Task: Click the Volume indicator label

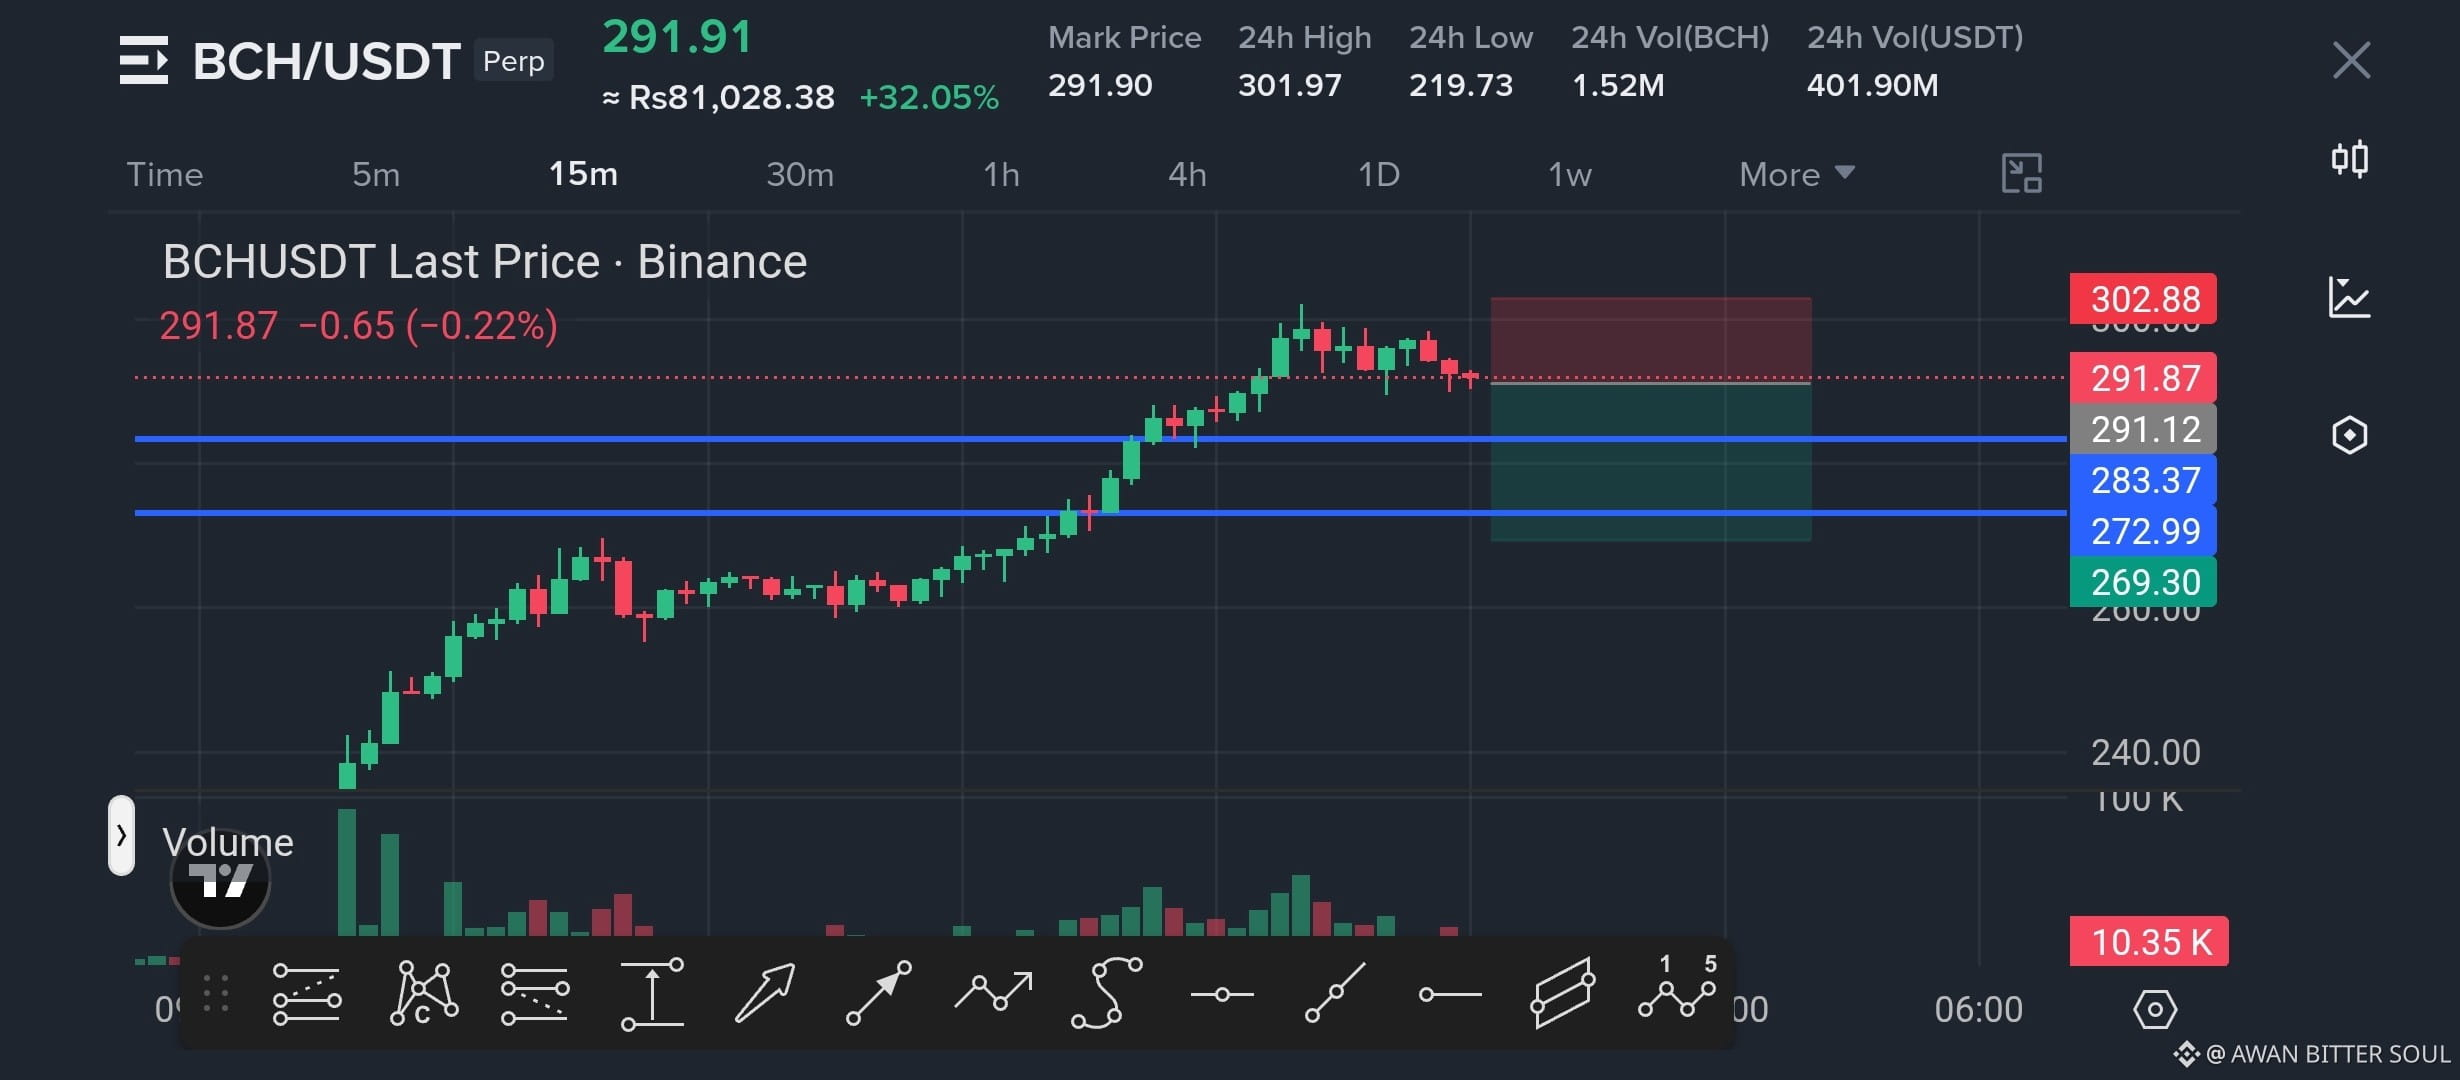Action: coord(228,842)
